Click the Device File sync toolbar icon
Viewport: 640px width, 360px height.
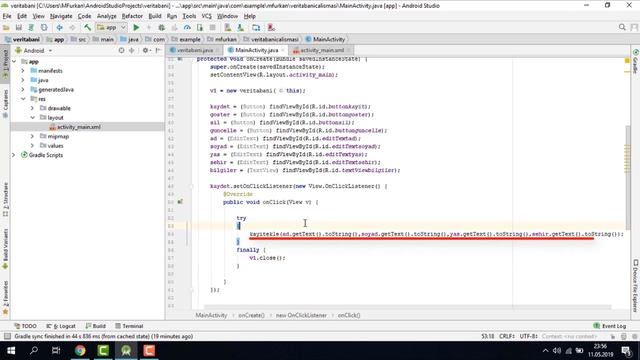(x=256, y=28)
